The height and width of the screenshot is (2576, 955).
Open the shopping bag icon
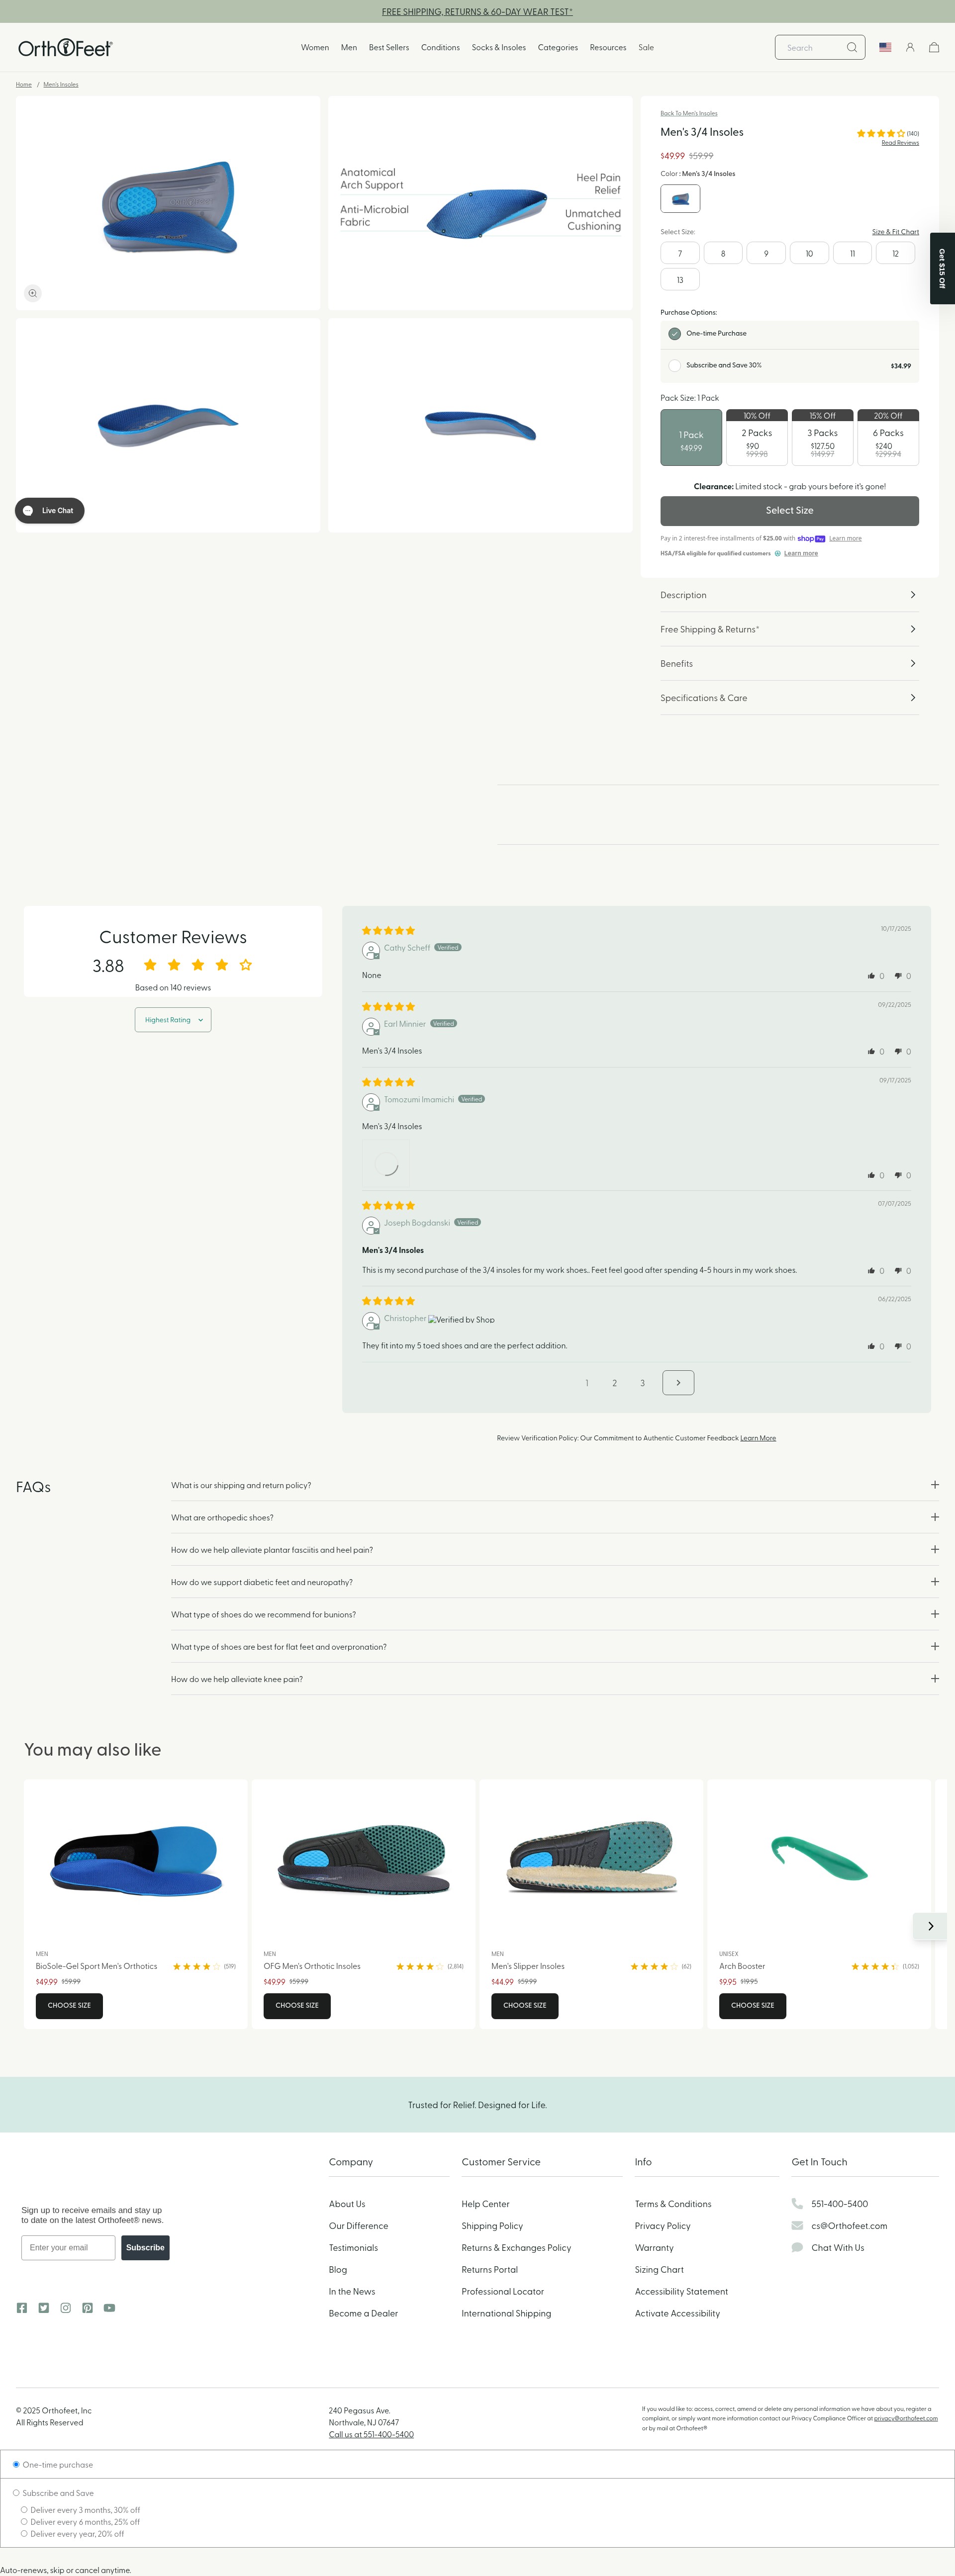(934, 47)
